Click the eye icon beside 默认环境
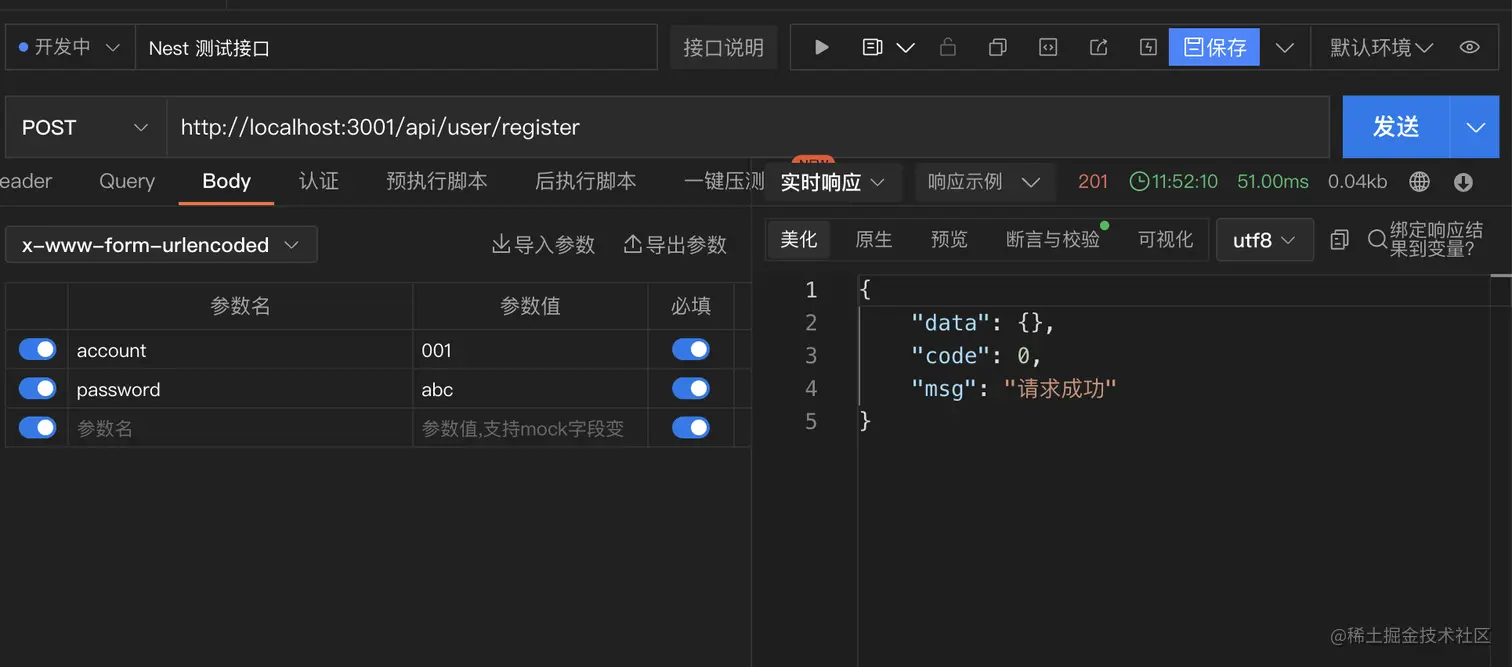This screenshot has width=1512, height=667. (x=1469, y=47)
